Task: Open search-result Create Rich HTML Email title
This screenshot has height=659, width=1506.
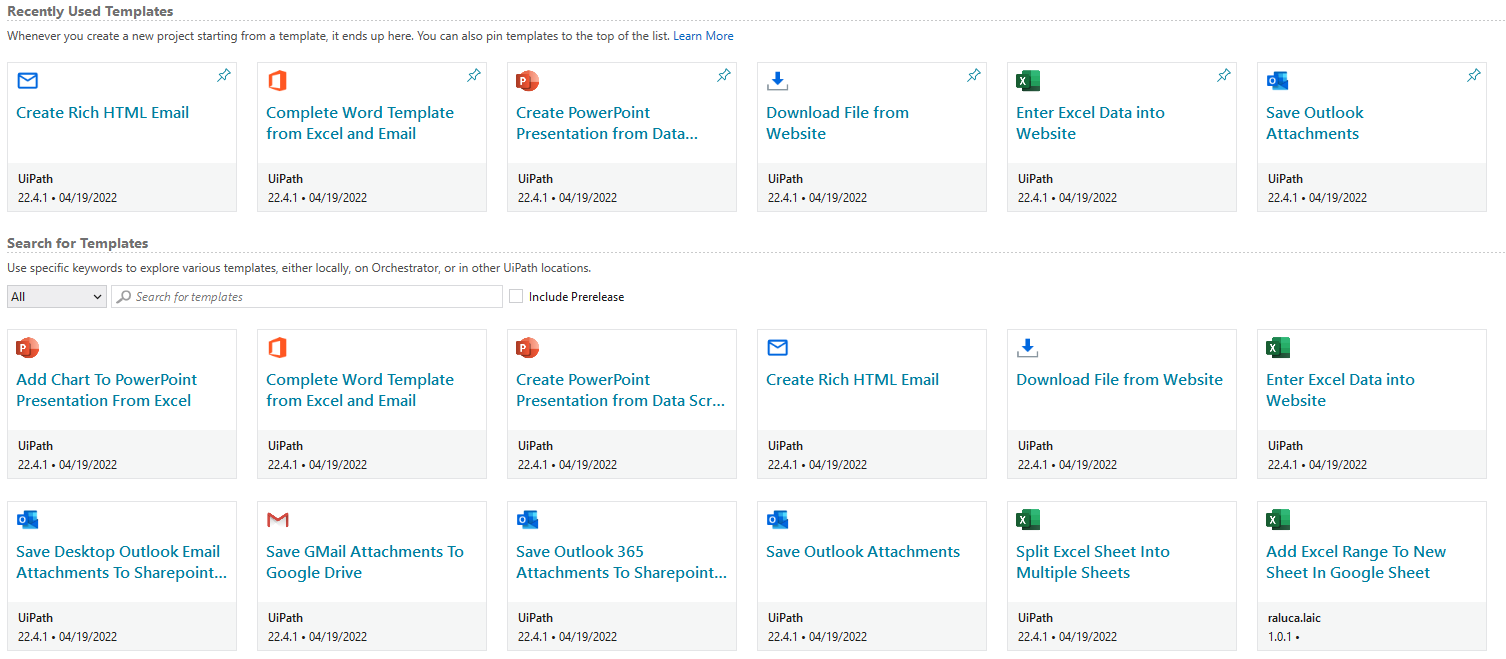Action: pyautogui.click(x=853, y=380)
